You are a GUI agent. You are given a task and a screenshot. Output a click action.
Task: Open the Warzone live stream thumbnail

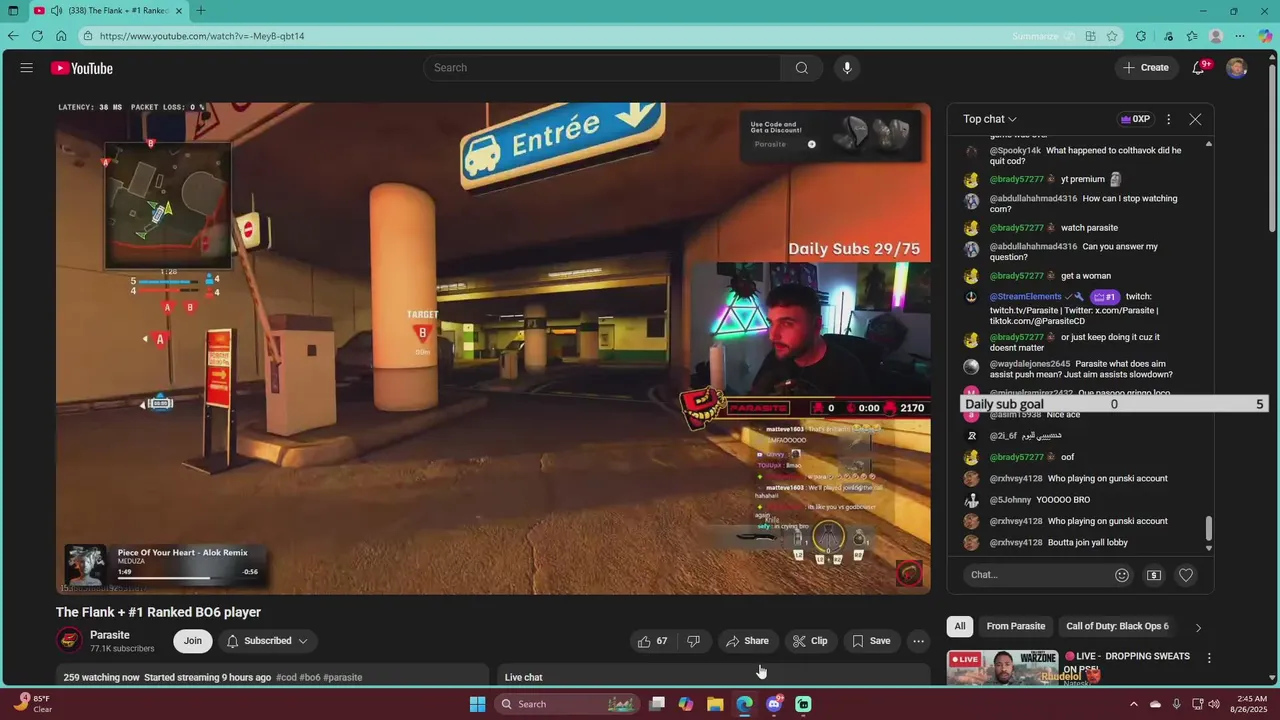(1003, 668)
